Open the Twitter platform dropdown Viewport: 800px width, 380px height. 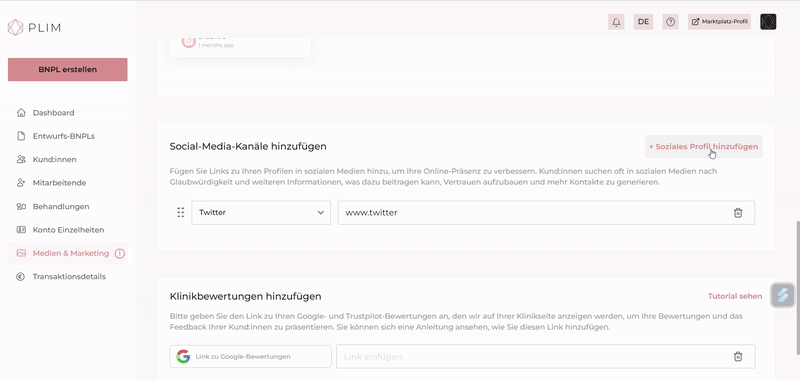click(x=261, y=213)
